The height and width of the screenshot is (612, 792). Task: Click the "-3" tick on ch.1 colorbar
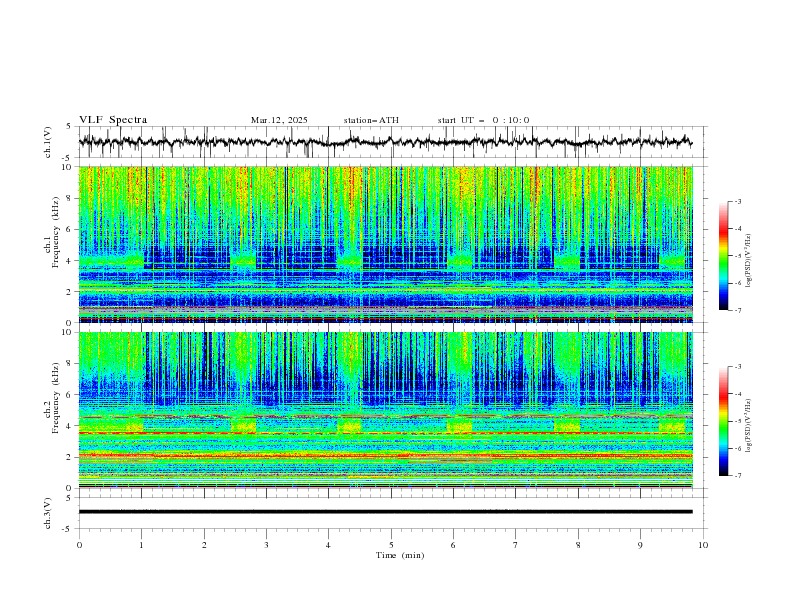click(x=737, y=201)
